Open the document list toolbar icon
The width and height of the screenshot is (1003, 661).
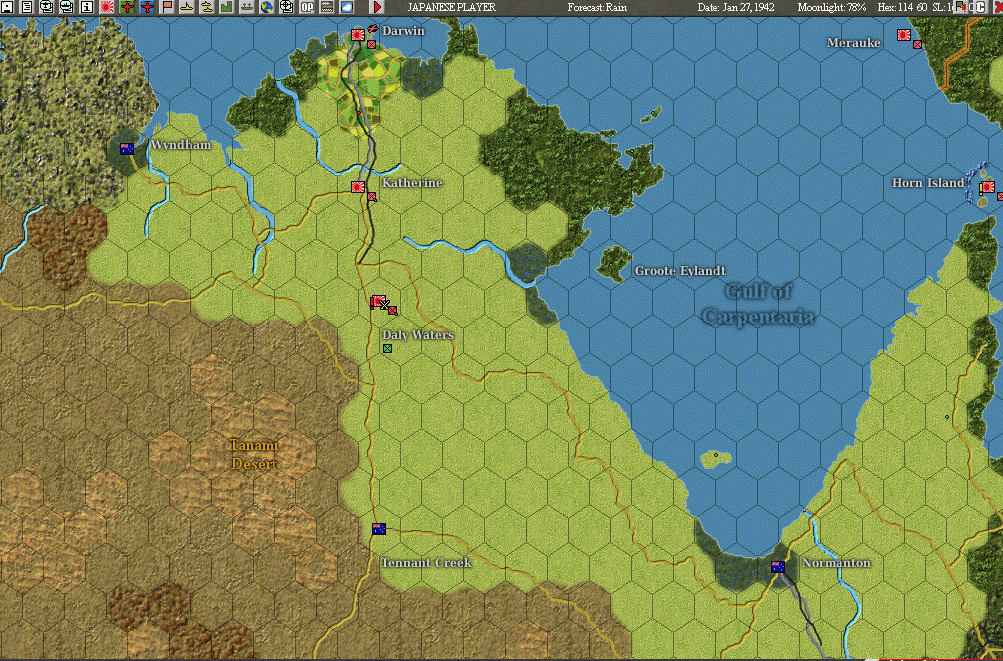coord(27,7)
